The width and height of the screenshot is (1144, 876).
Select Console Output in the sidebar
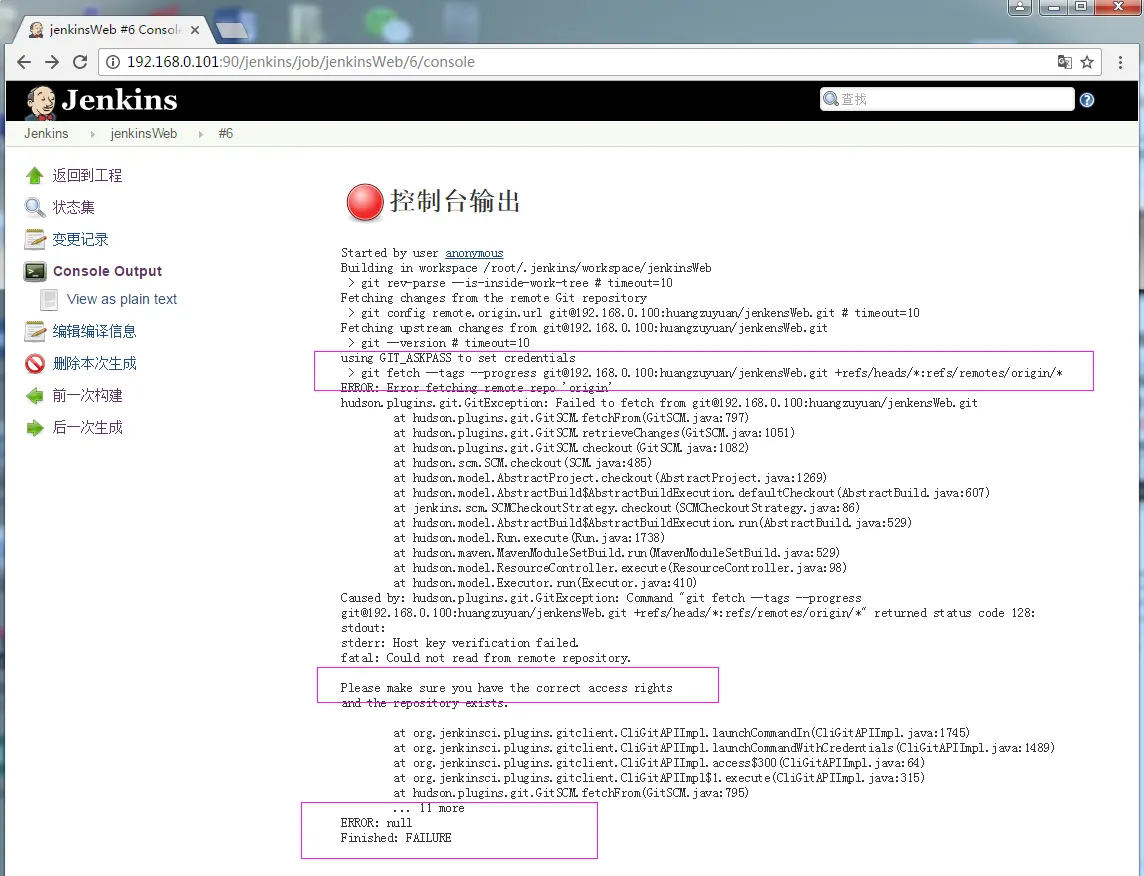point(107,271)
